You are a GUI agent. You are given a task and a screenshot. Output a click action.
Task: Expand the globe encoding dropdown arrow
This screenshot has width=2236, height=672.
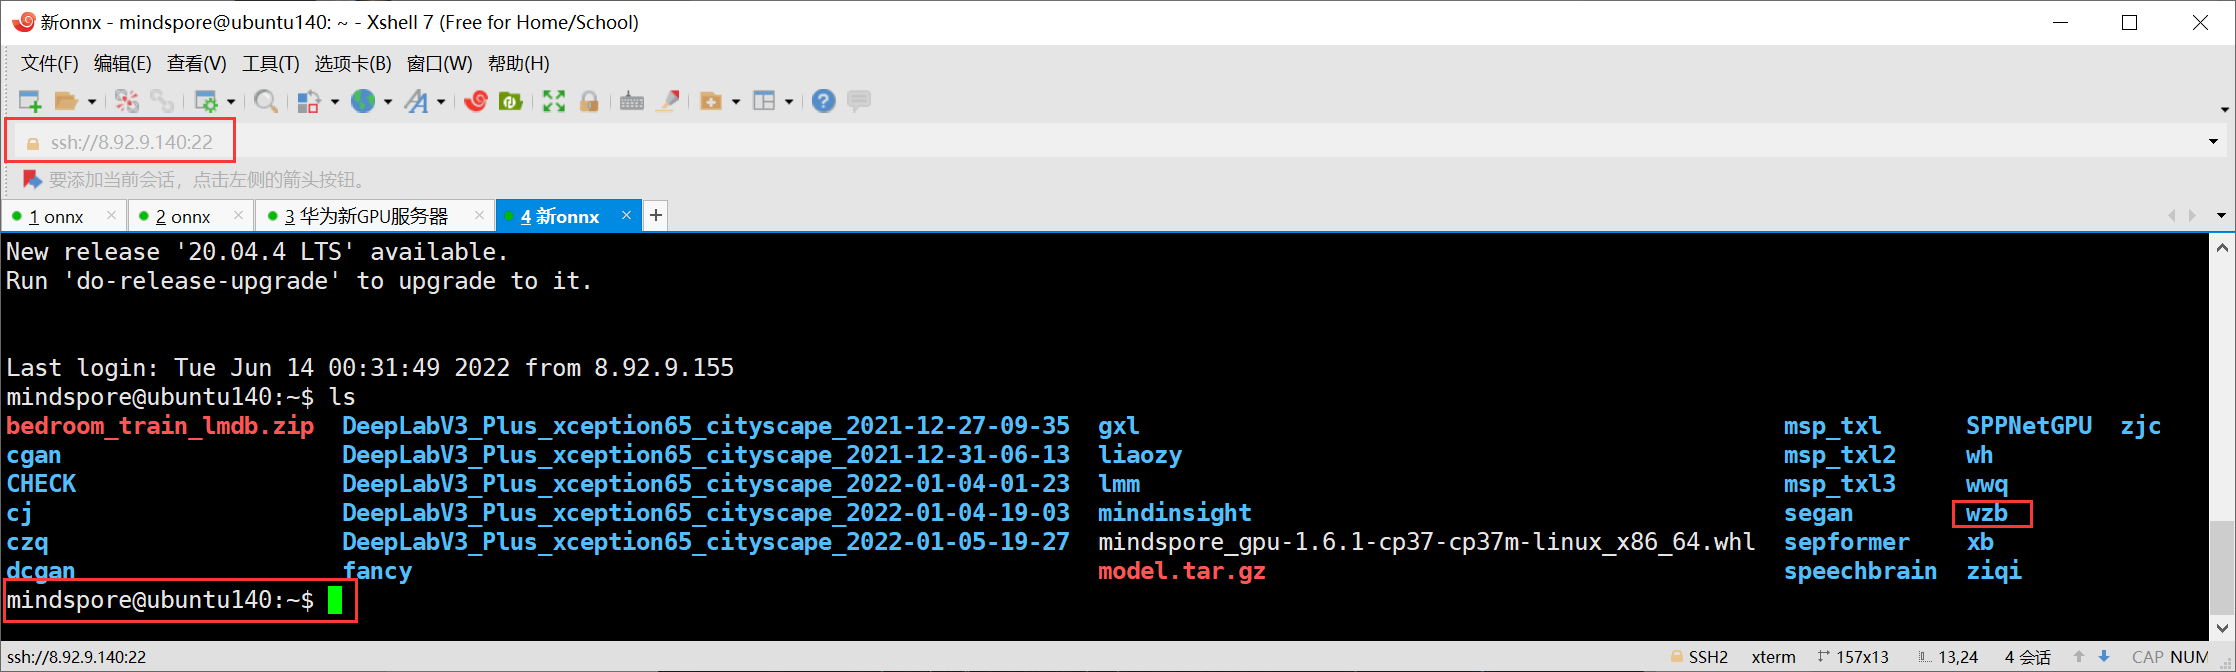coord(388,102)
